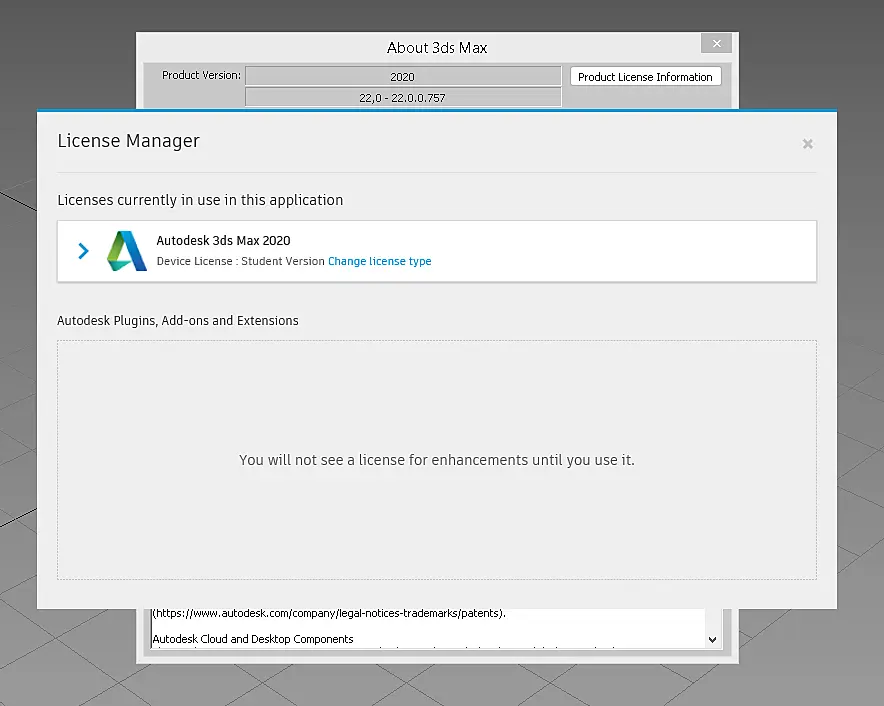Click the Licenses currently in use heading

click(x=200, y=200)
